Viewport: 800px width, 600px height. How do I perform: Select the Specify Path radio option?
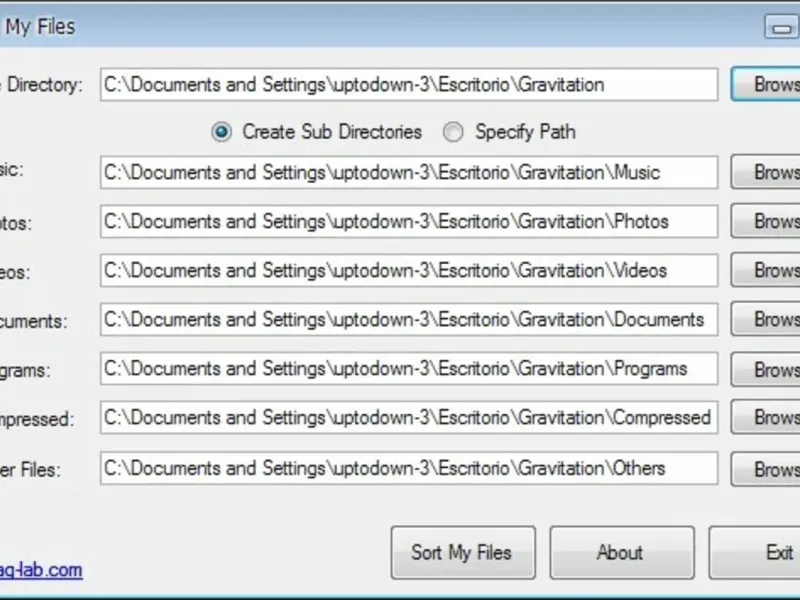455,132
